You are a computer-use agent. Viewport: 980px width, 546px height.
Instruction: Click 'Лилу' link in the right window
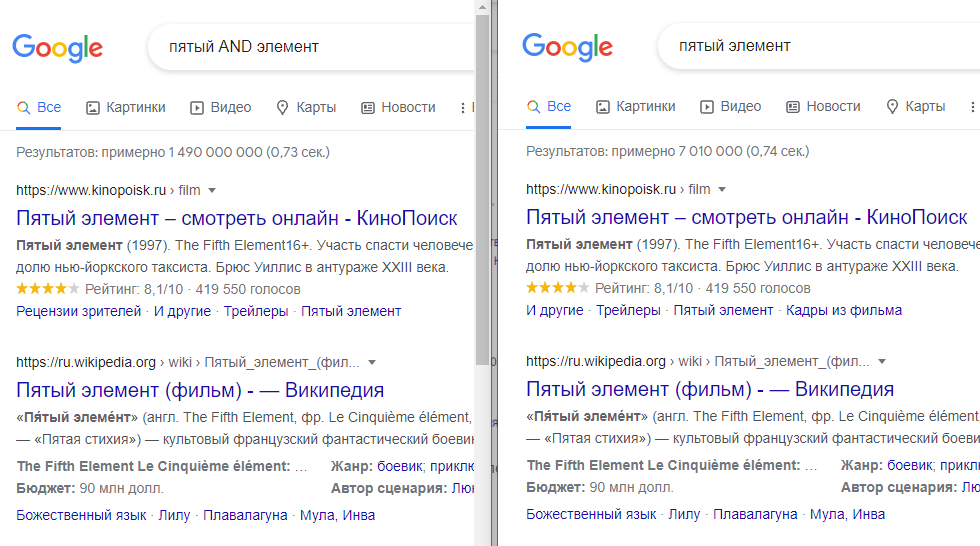[x=684, y=514]
